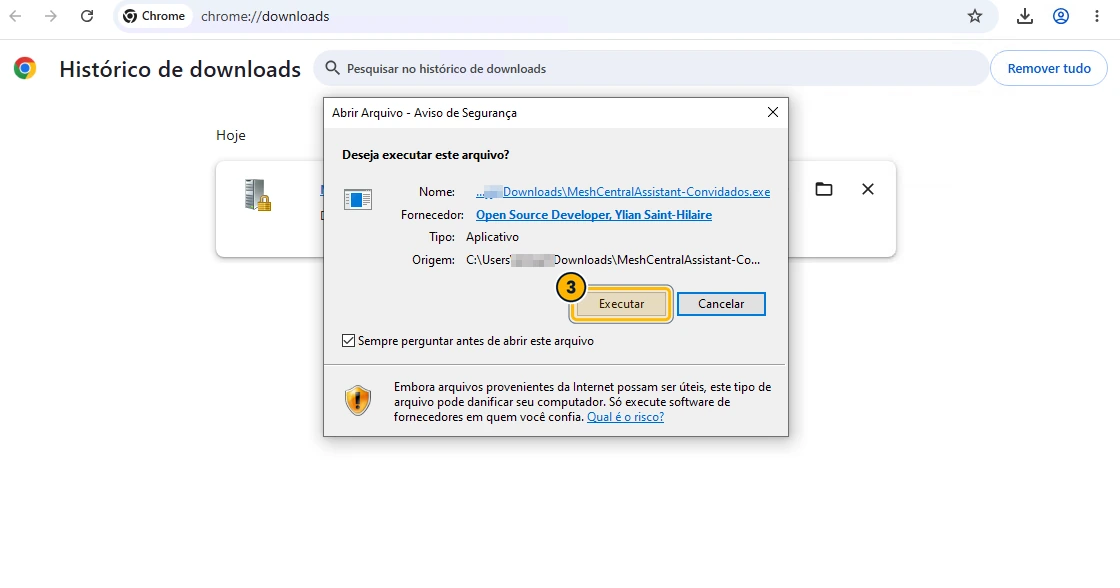Image resolution: width=1120 pixels, height=588 pixels.
Task: Click the 'Aplicativo' type value
Action: click(x=492, y=236)
